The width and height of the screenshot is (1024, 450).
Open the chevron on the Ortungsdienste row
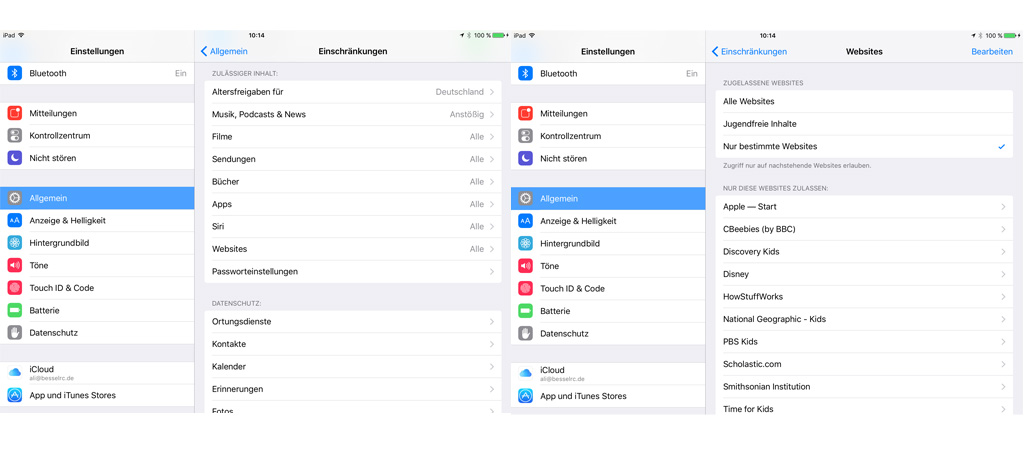[x=492, y=321]
